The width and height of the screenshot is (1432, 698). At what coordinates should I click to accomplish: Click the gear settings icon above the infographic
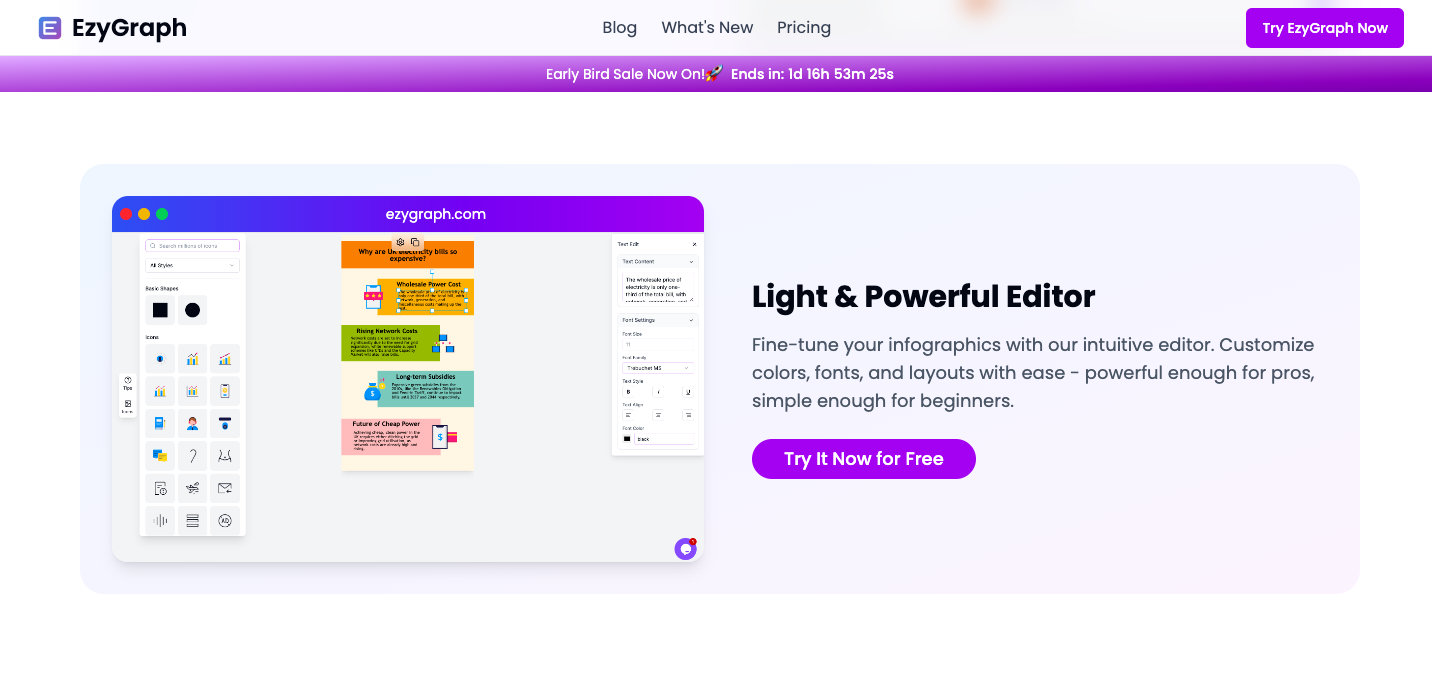click(x=400, y=242)
